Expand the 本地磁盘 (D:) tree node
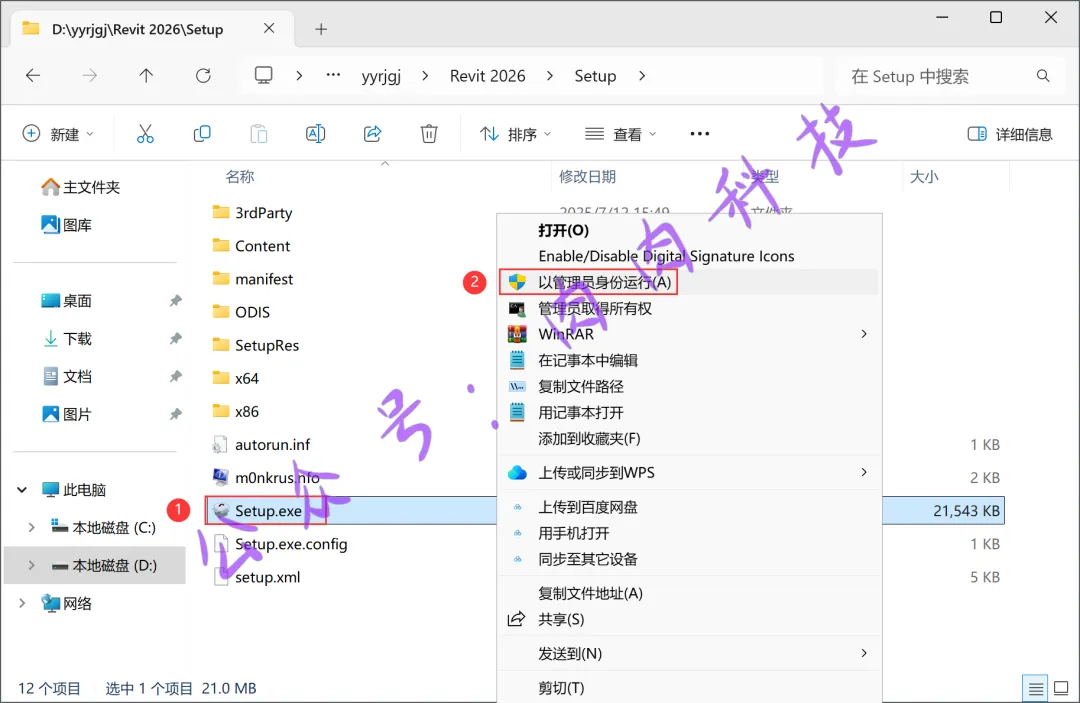 pos(32,565)
